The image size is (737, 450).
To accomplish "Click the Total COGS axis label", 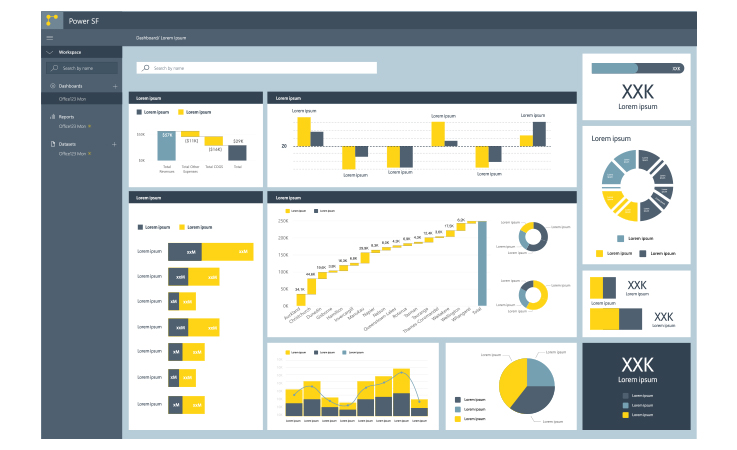I will click(x=214, y=167).
